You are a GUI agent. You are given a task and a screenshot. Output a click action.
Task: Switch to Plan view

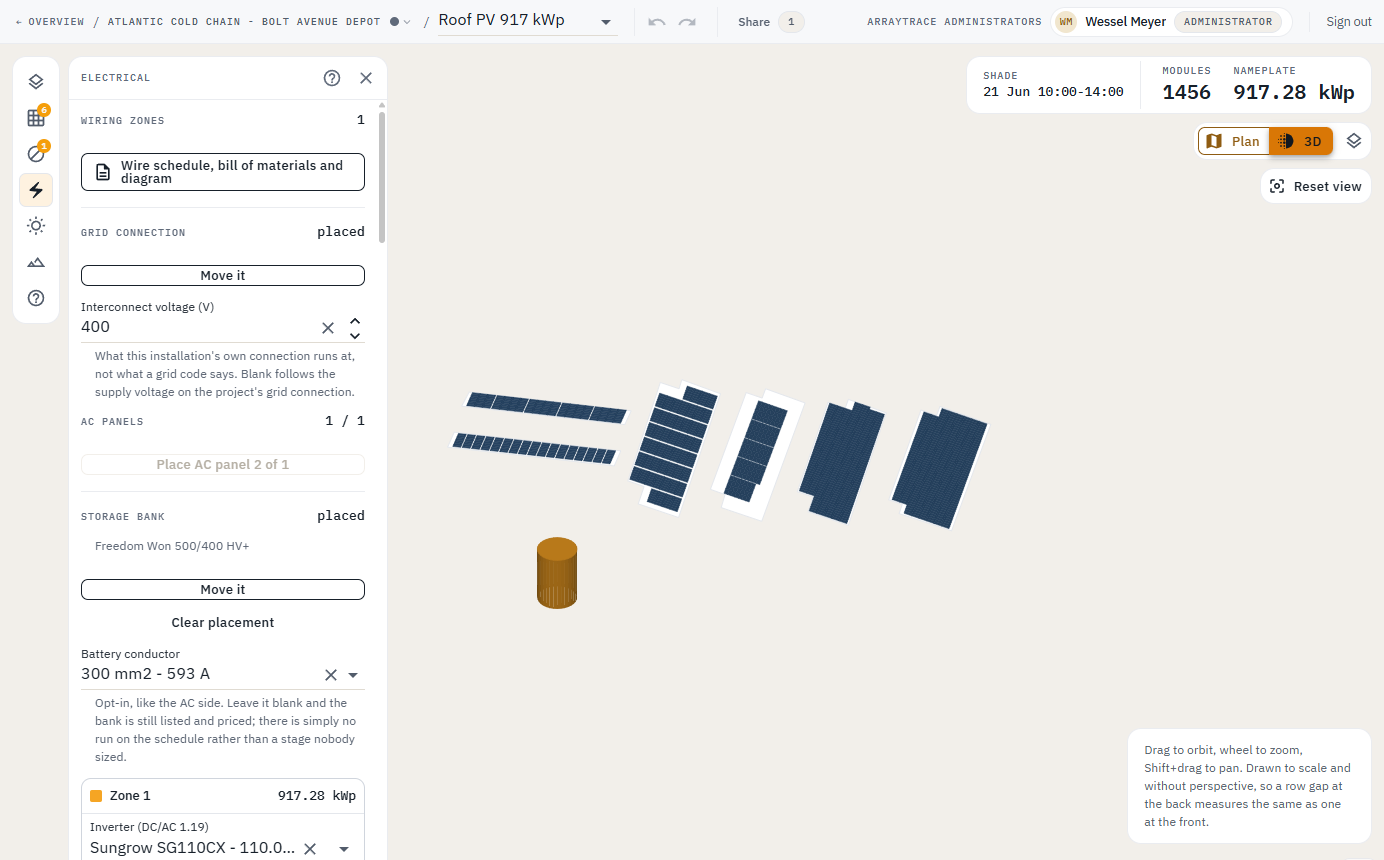(1234, 141)
